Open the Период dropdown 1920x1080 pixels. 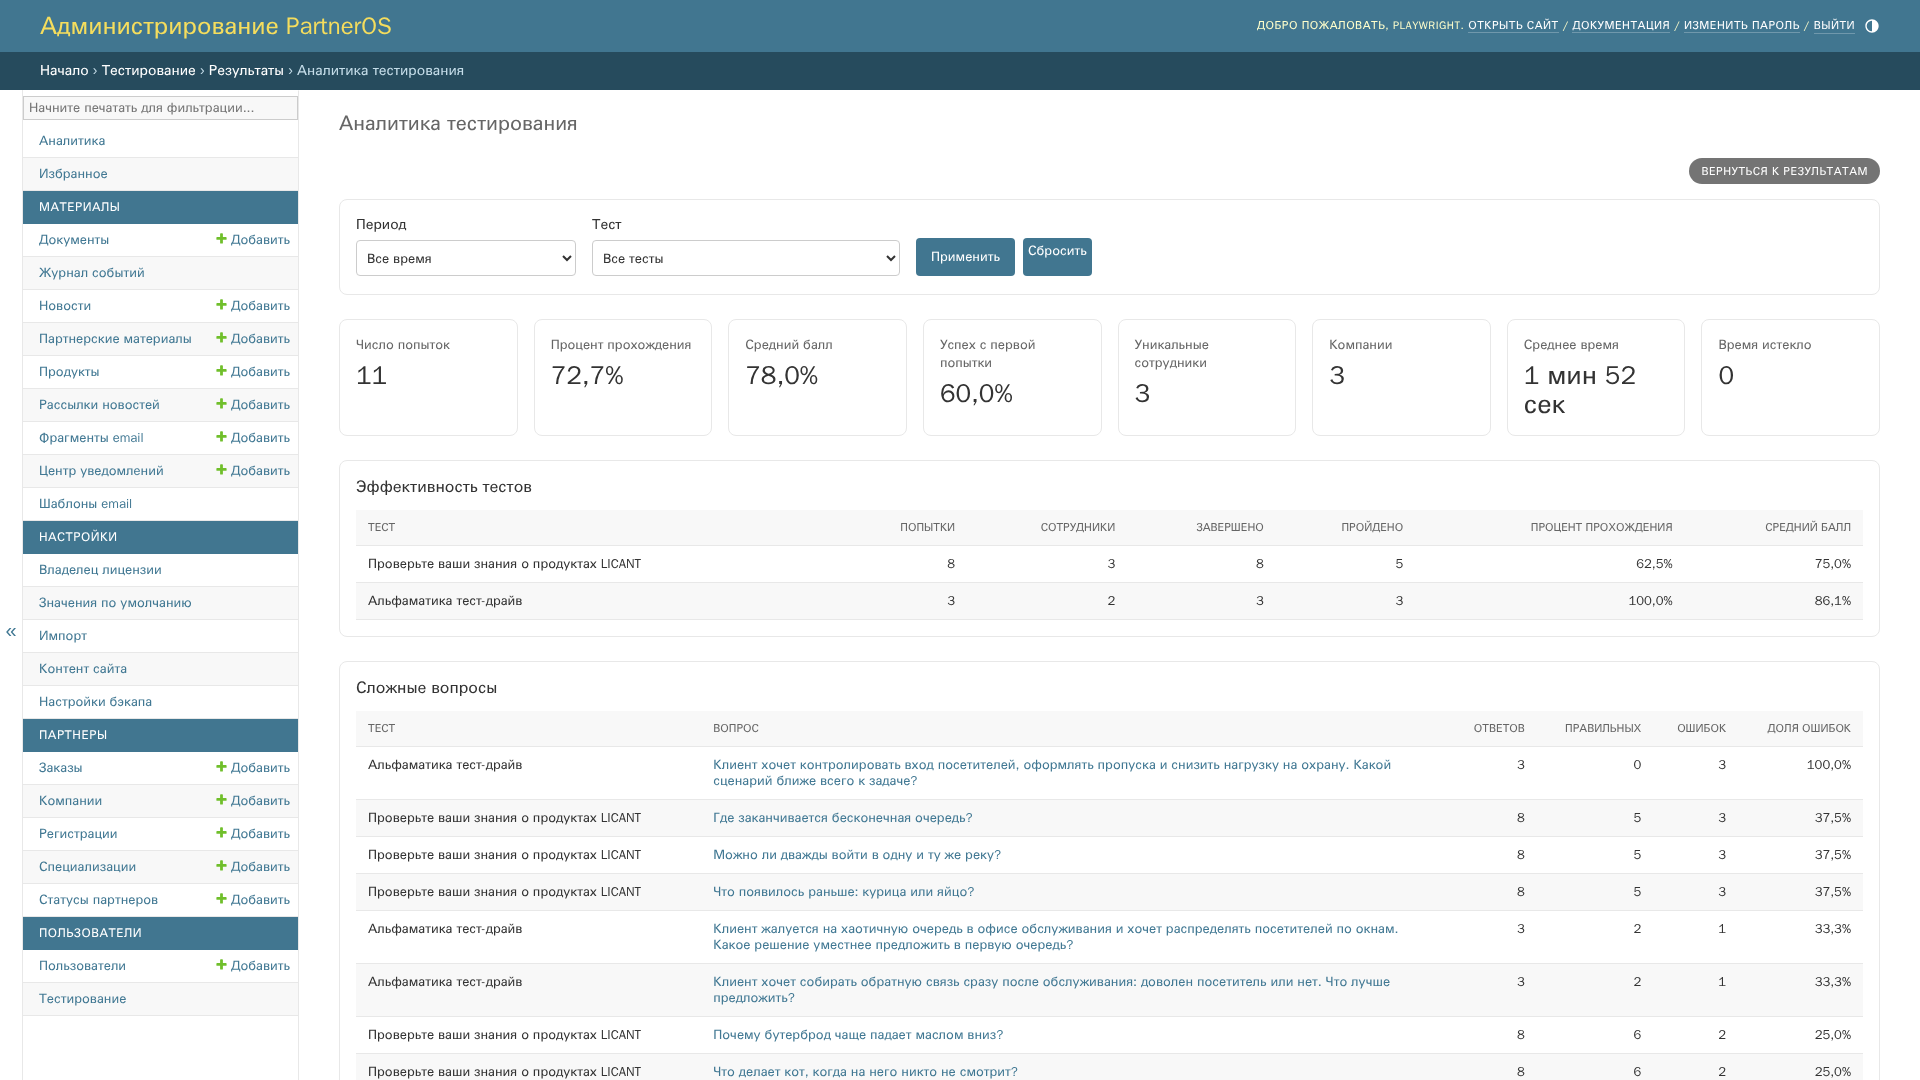click(x=466, y=258)
